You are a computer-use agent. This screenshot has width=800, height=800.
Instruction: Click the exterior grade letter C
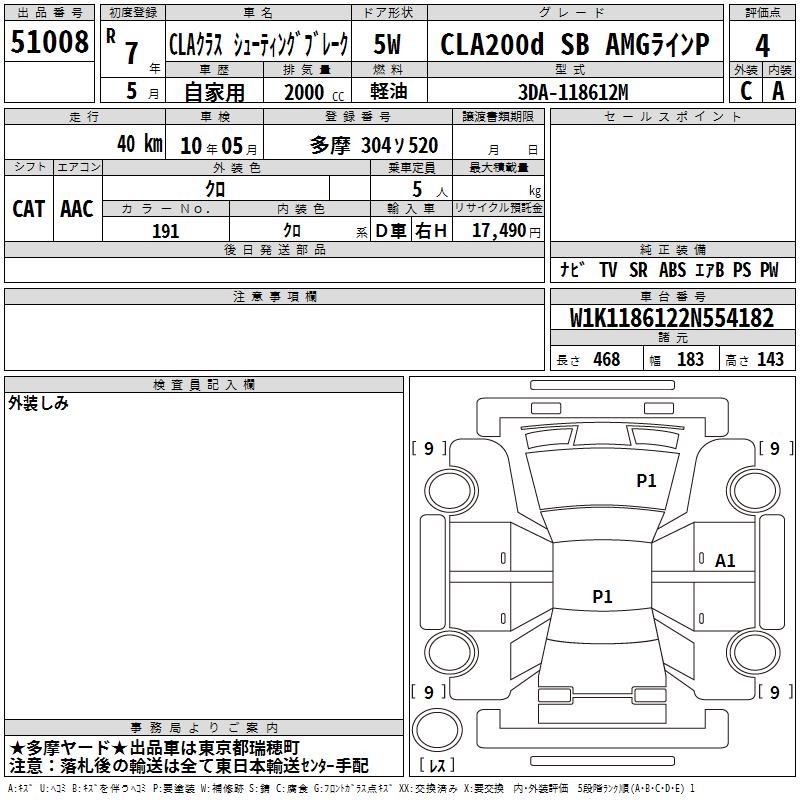click(745, 91)
